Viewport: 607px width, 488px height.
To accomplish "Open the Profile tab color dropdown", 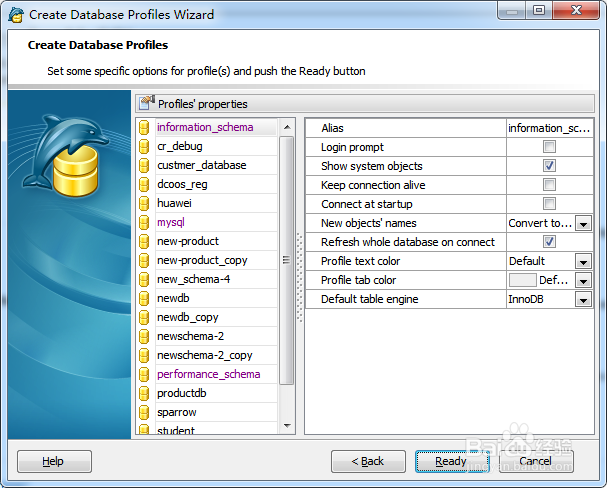I will click(583, 280).
